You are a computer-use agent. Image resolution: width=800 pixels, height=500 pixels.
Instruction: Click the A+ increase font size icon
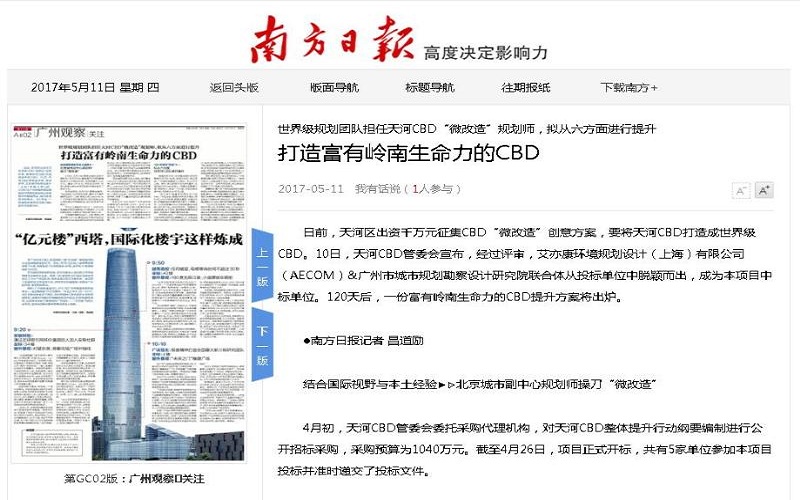[x=764, y=190]
